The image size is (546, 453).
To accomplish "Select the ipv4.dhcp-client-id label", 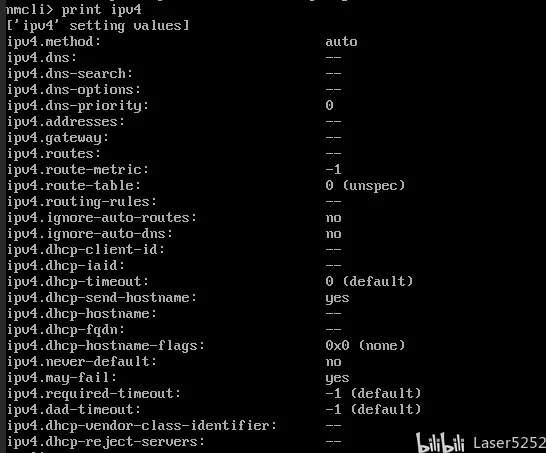I will point(86,250).
